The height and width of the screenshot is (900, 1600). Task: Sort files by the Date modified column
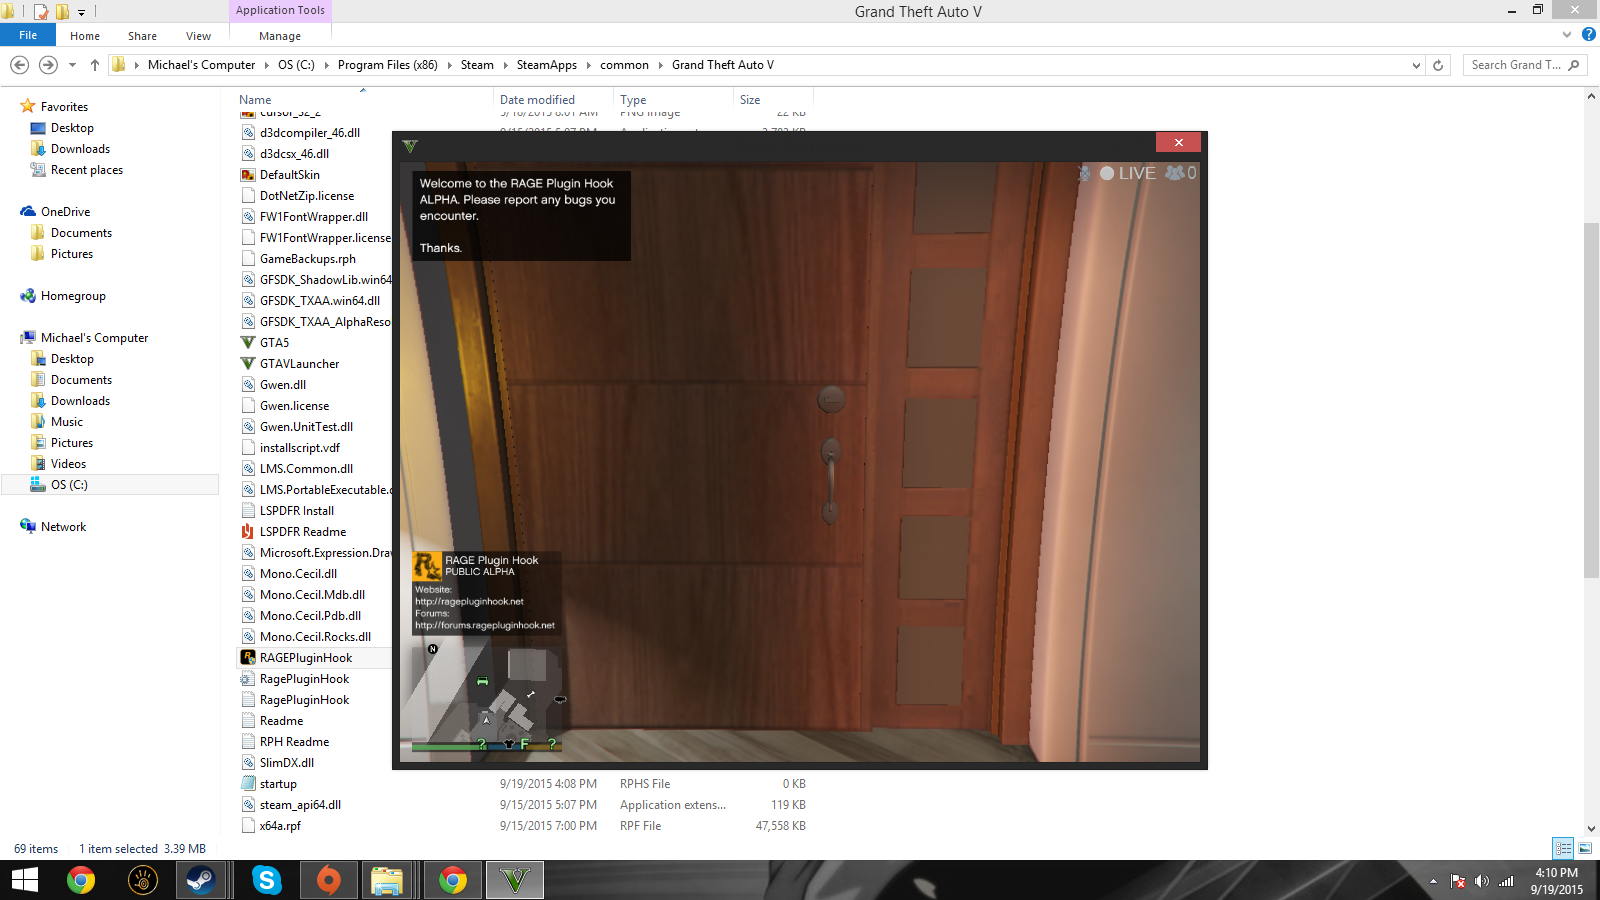[553, 100]
